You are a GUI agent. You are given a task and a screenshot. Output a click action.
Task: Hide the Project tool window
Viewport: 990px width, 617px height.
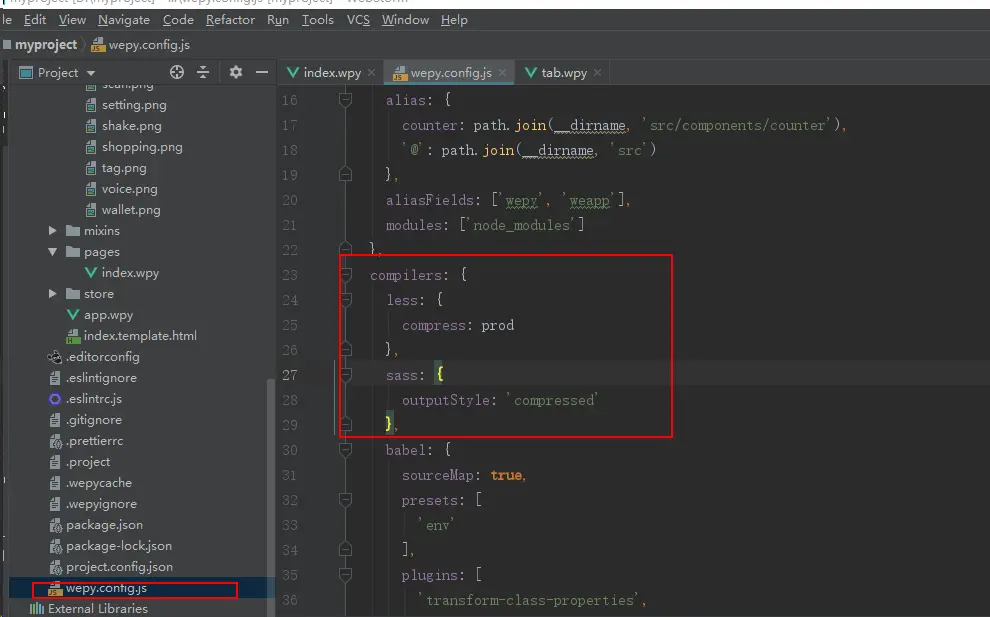click(261, 73)
